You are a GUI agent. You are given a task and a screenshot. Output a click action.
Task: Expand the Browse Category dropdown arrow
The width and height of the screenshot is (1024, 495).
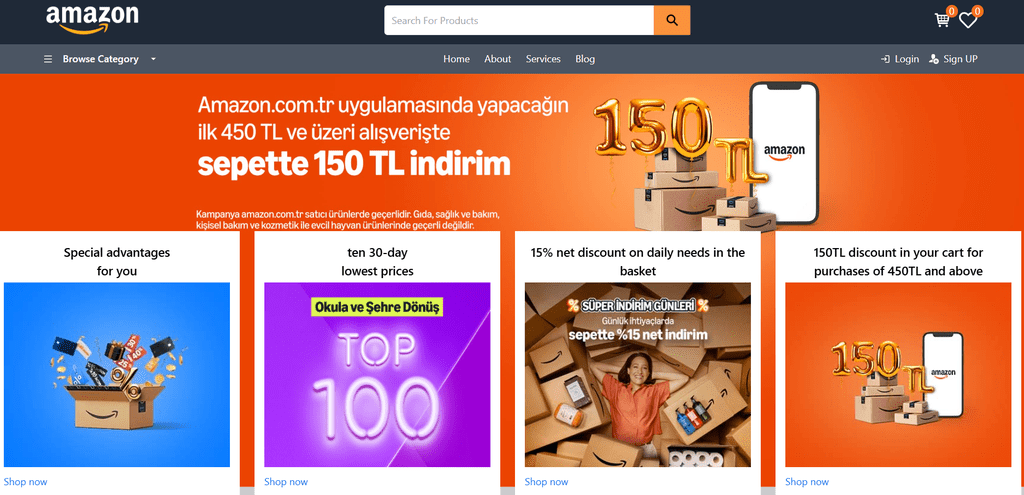pyautogui.click(x=153, y=59)
